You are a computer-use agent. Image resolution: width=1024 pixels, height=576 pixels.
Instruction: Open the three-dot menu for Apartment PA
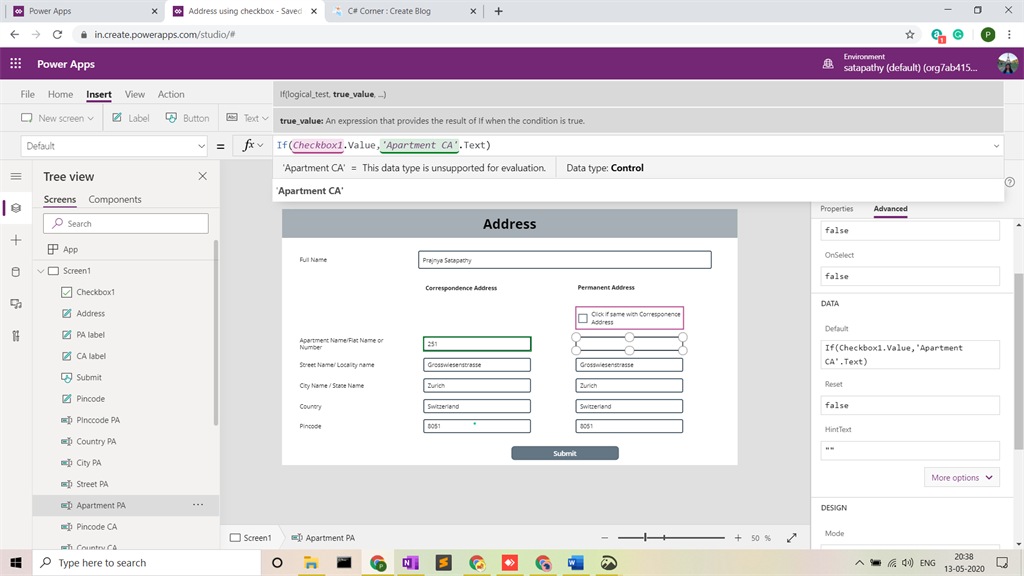[198, 505]
